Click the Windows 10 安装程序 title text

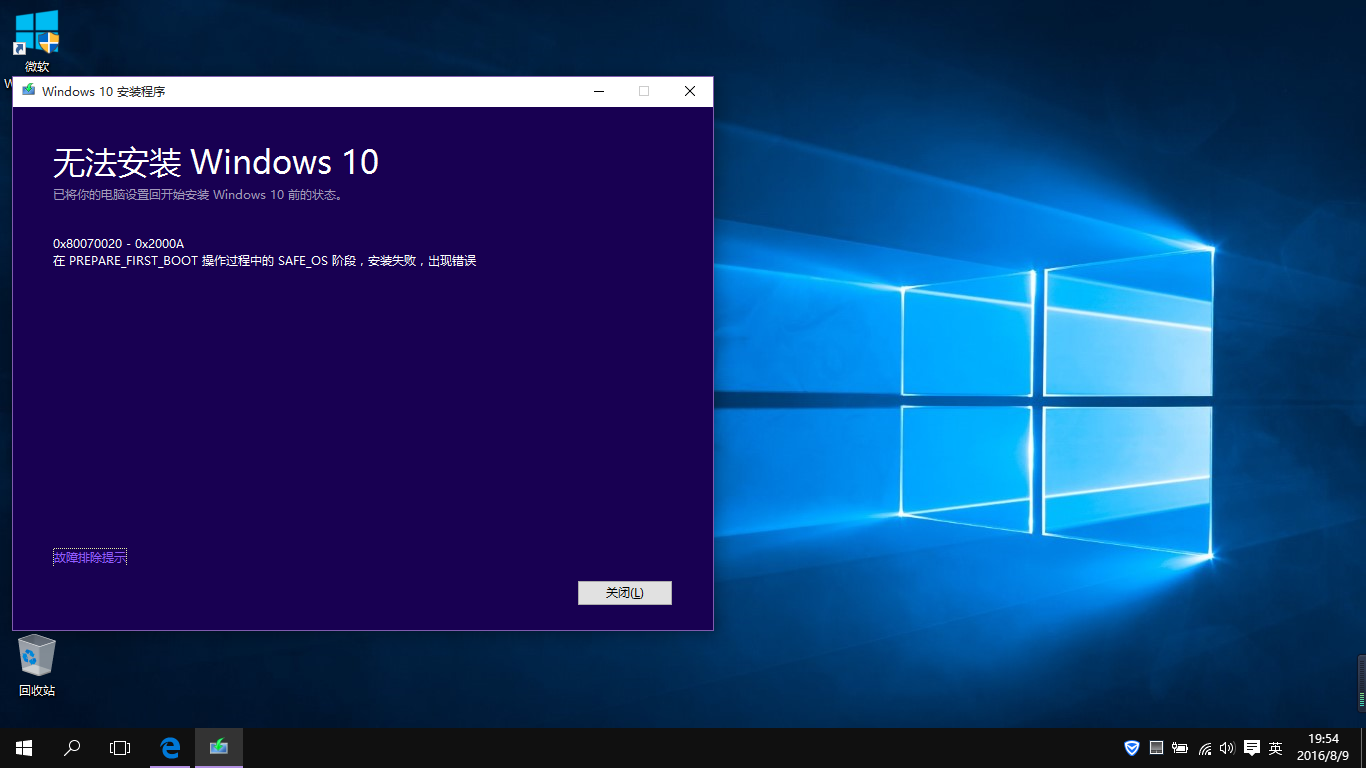[x=104, y=91]
